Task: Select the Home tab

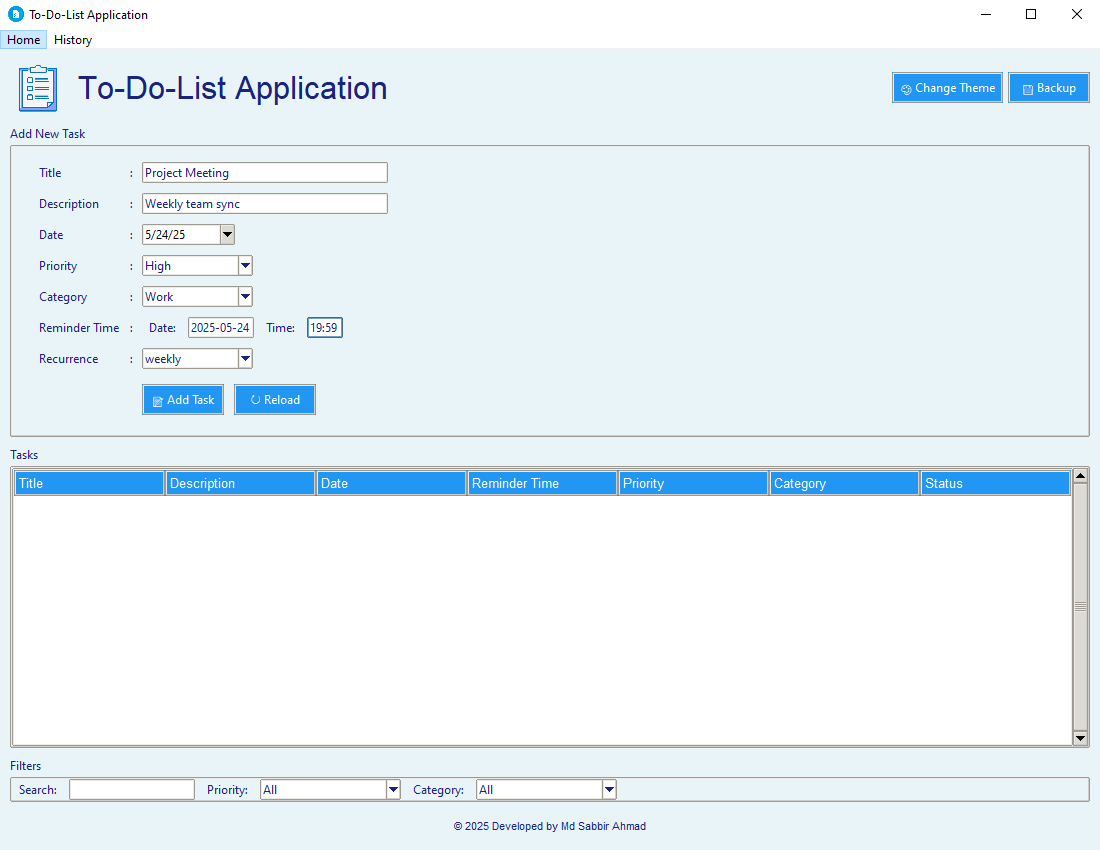Action: (x=23, y=40)
